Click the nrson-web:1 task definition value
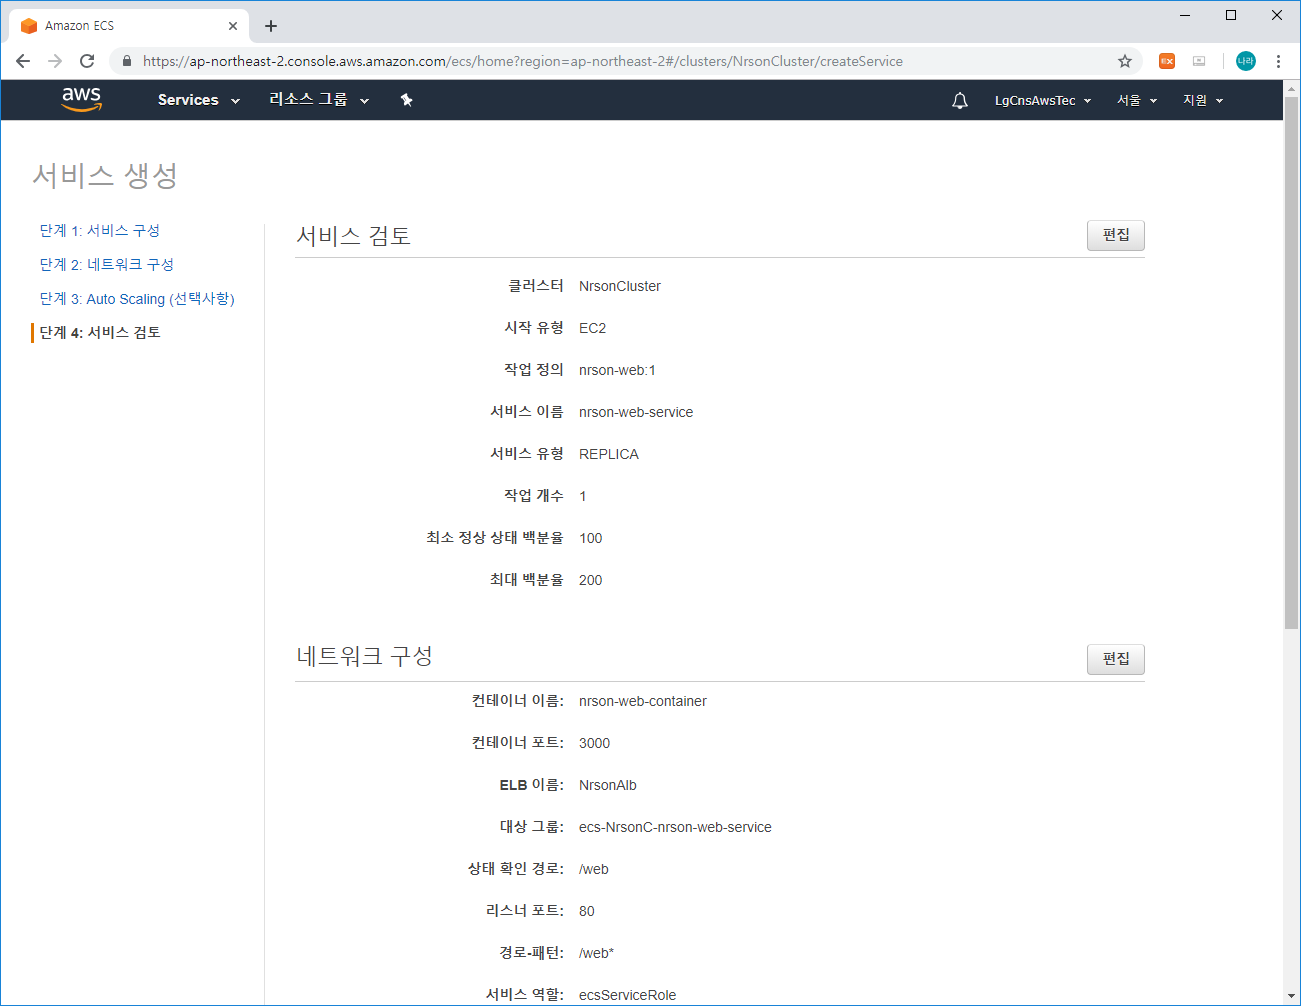1301x1006 pixels. point(617,370)
